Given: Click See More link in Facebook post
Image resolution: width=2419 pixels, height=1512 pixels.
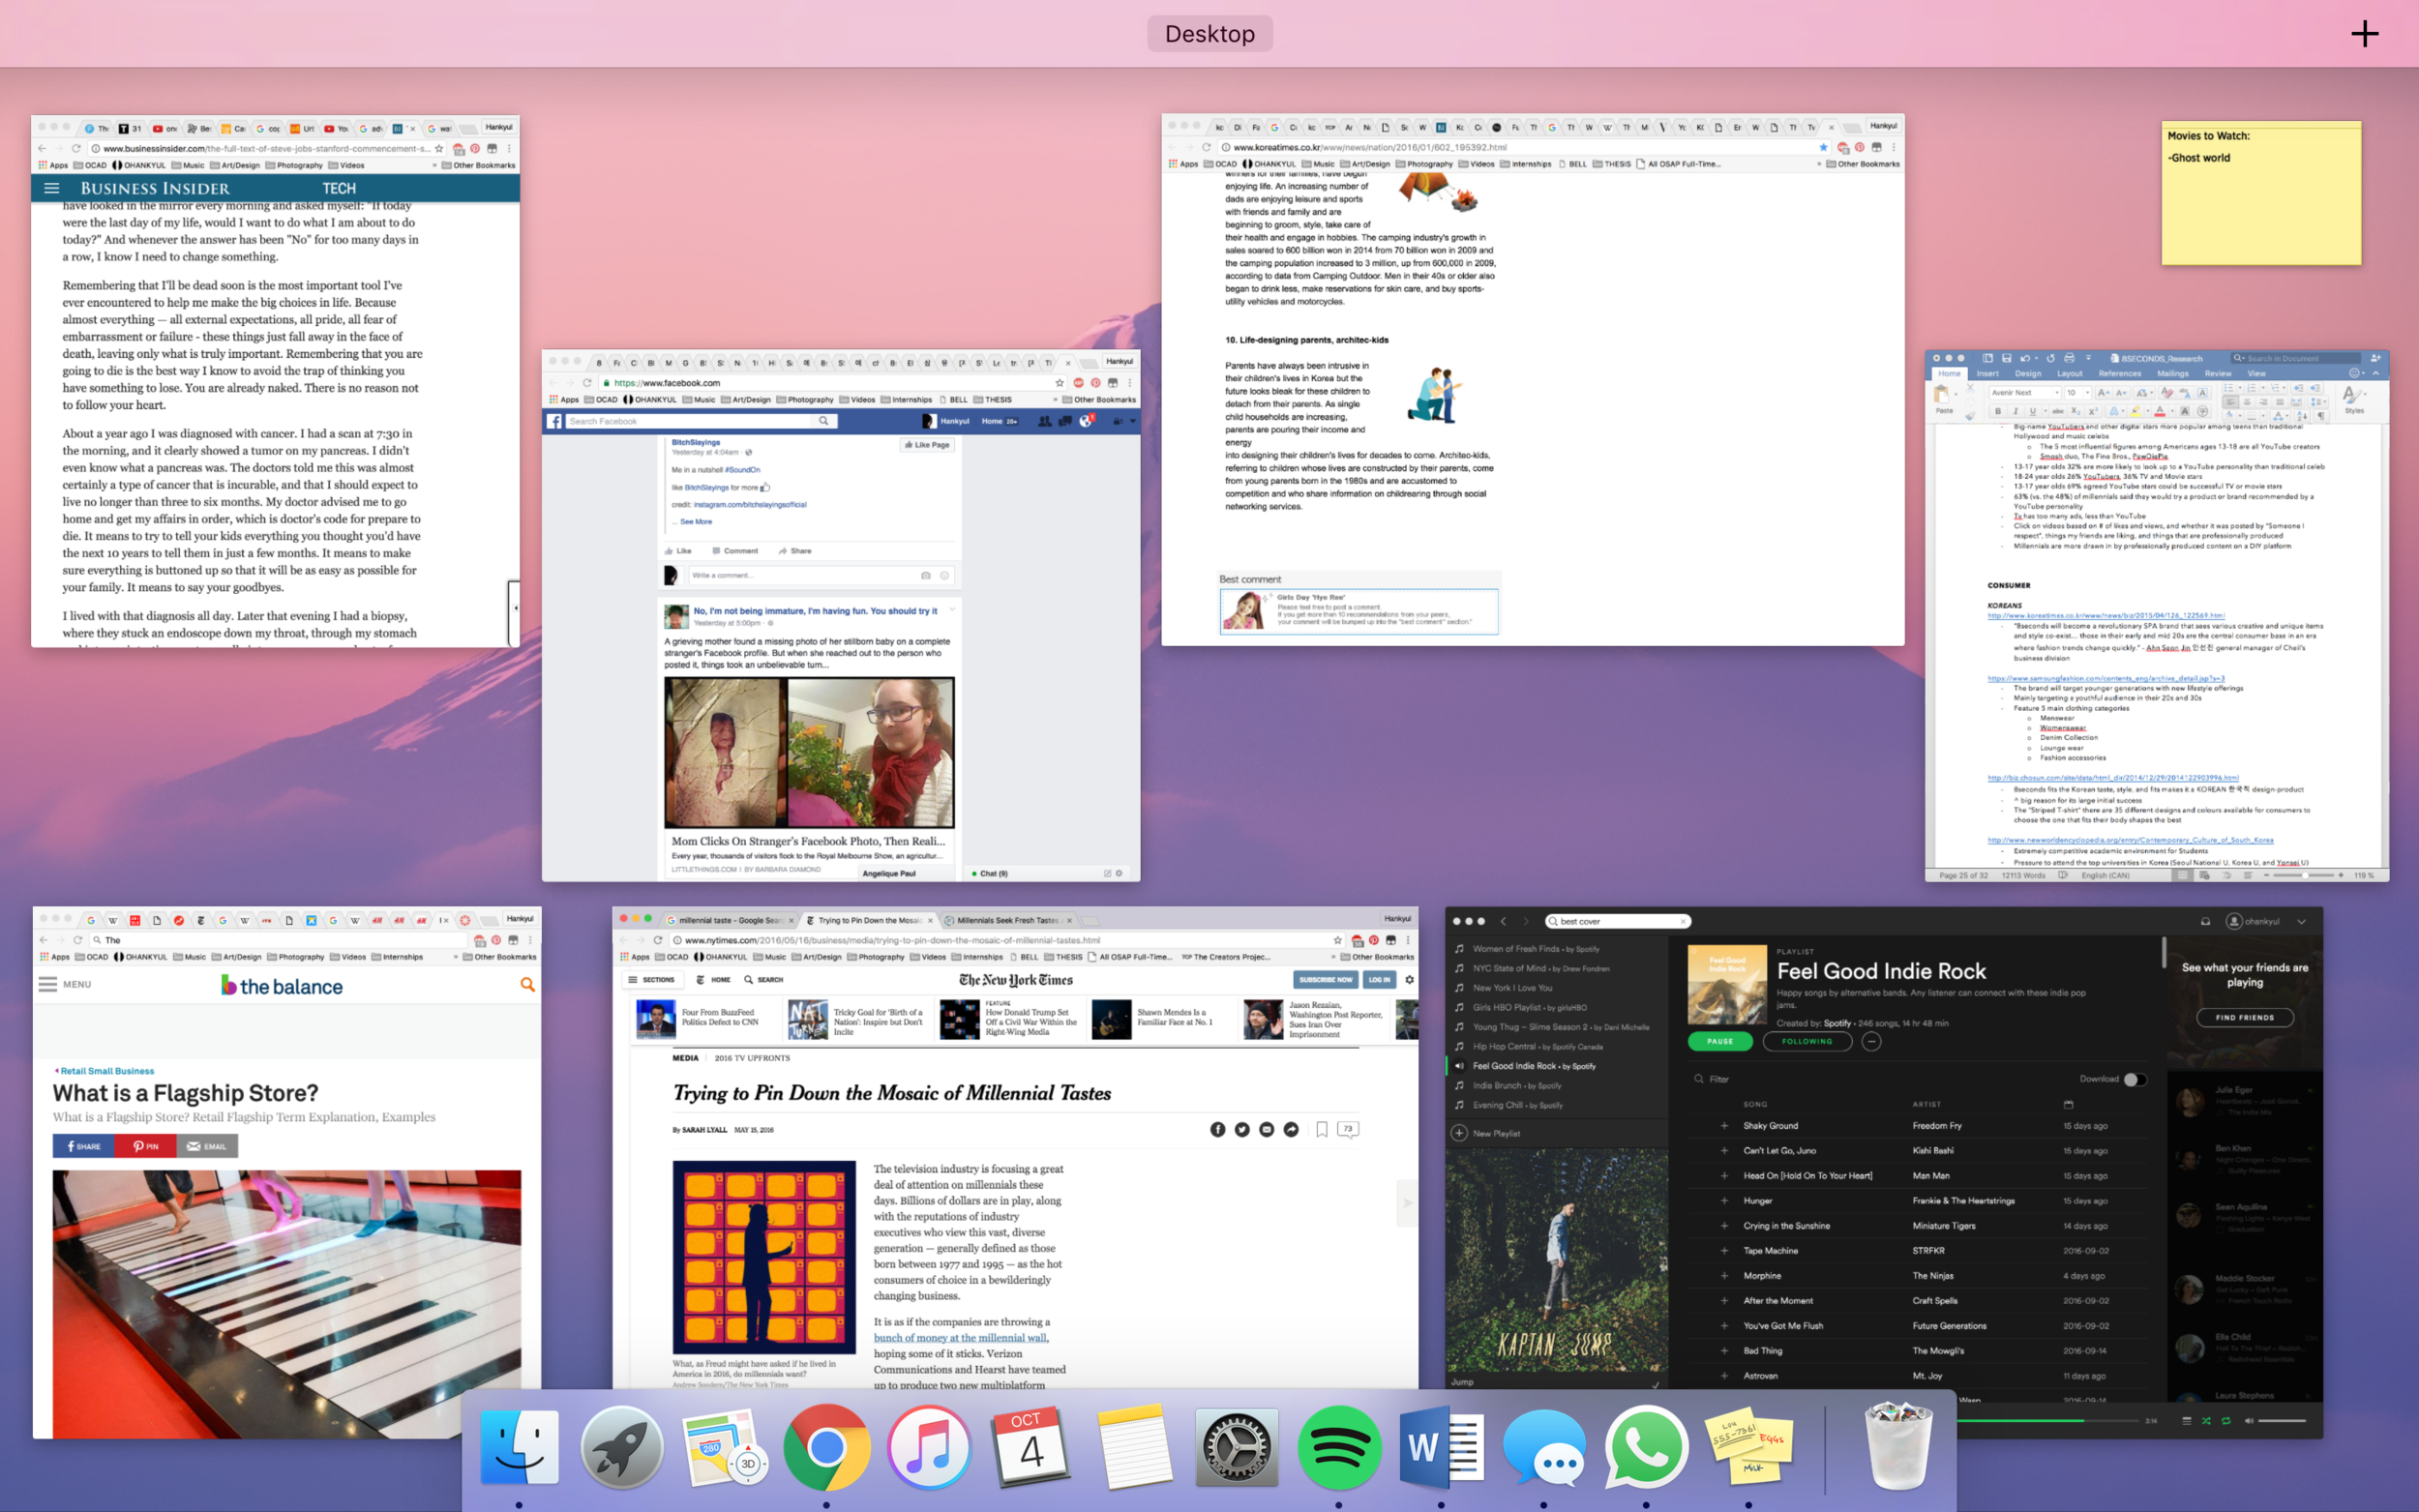Looking at the screenshot, I should 696,522.
